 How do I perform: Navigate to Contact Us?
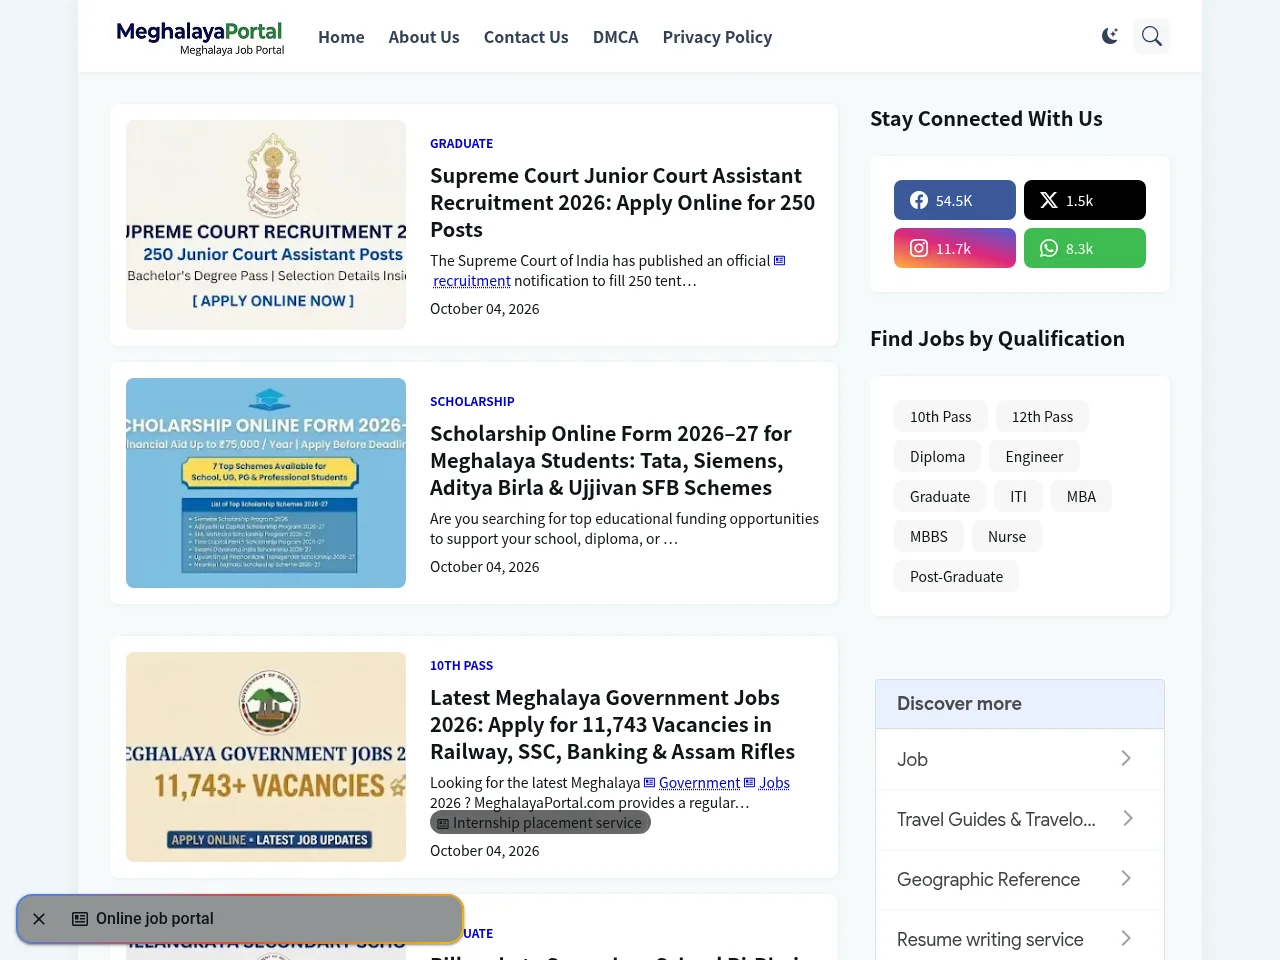[526, 37]
